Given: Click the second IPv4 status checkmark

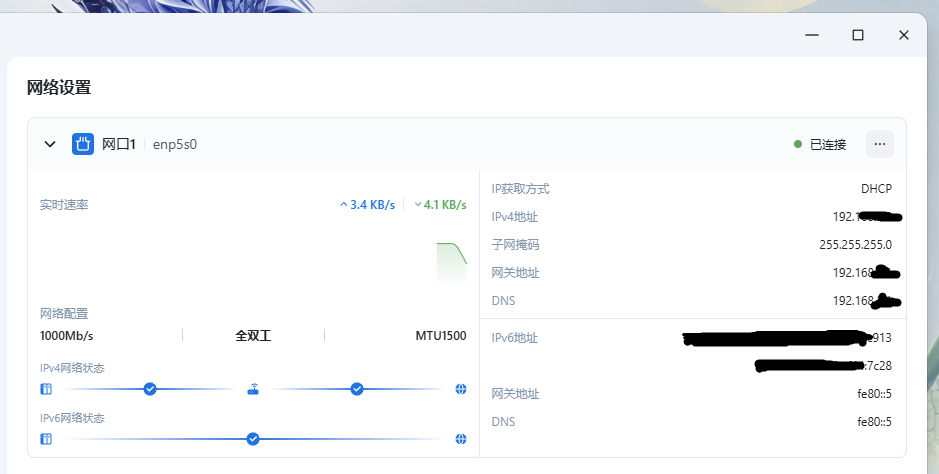Looking at the screenshot, I should [x=357, y=389].
